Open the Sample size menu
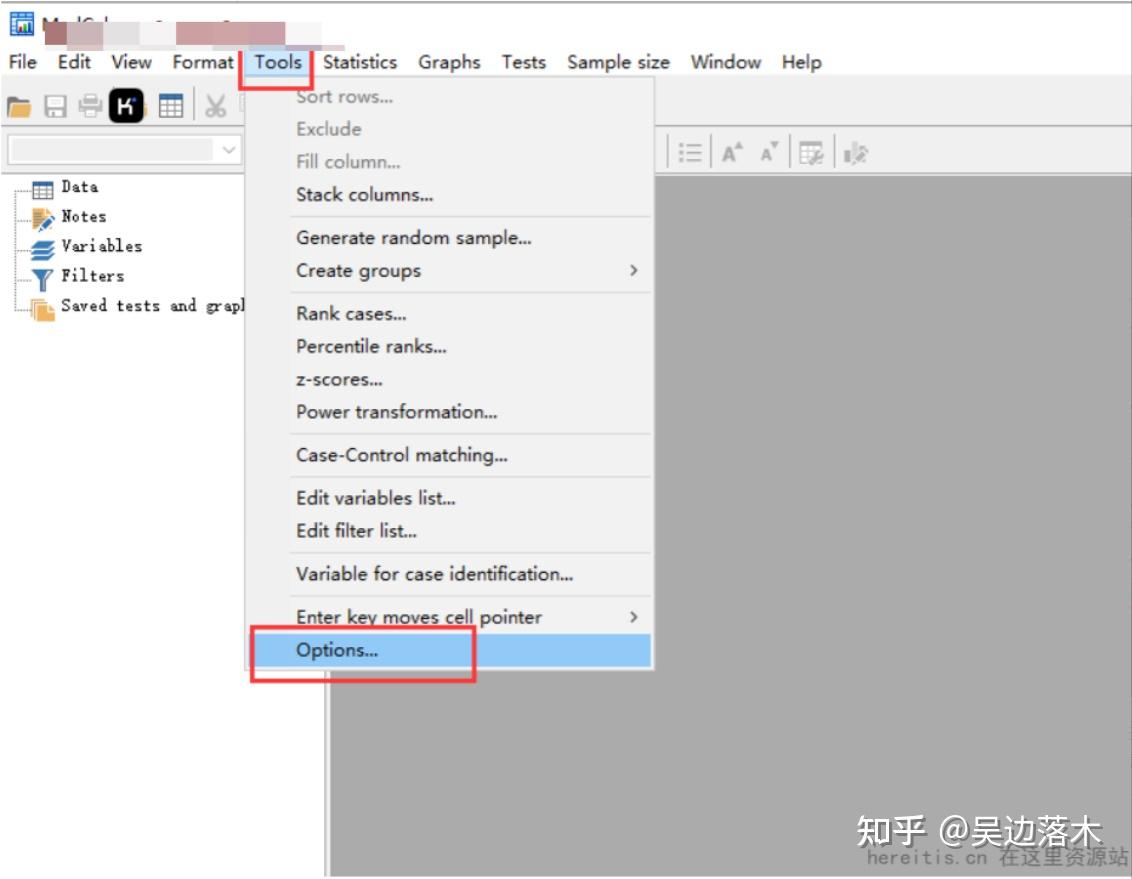This screenshot has height=879, width=1132. 617,62
